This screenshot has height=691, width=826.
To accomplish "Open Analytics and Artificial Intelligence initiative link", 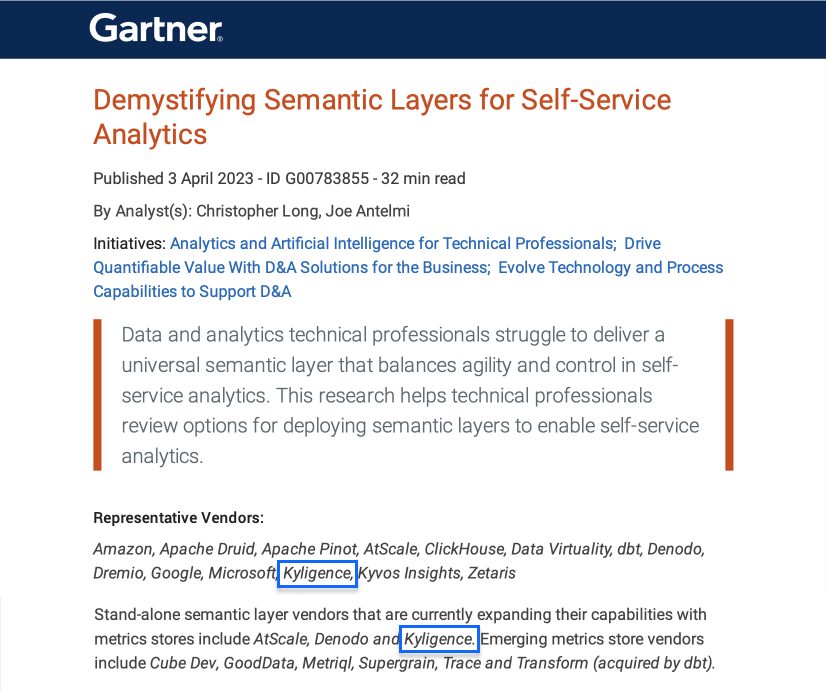I will click(x=392, y=243).
